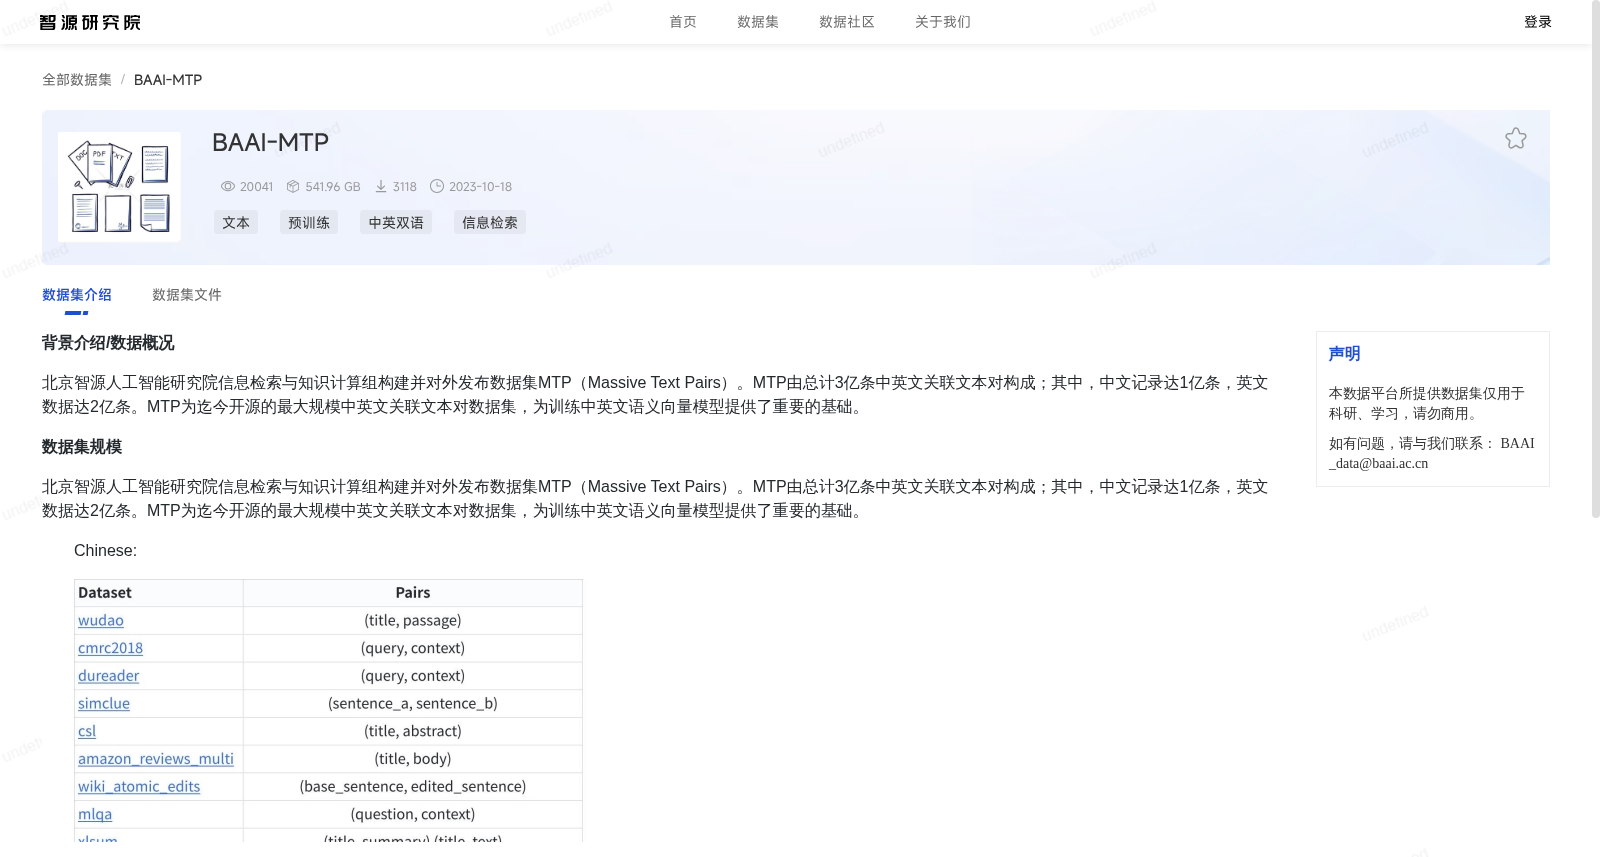The image size is (1600, 857).
Task: Click the 2023-10-18 date text
Action: (x=480, y=187)
